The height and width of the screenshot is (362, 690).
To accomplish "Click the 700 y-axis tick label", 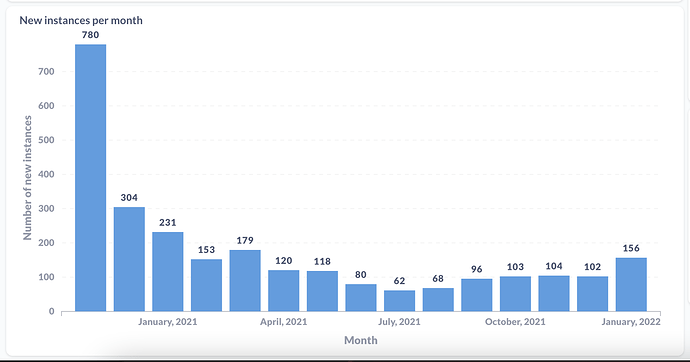I will pyautogui.click(x=46, y=71).
